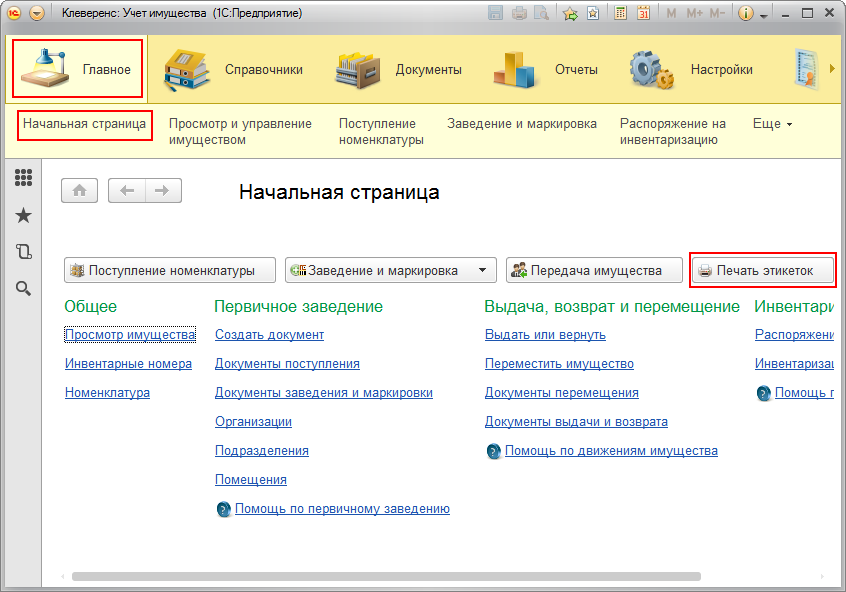
Task: Click the Home button
Action: point(79,190)
